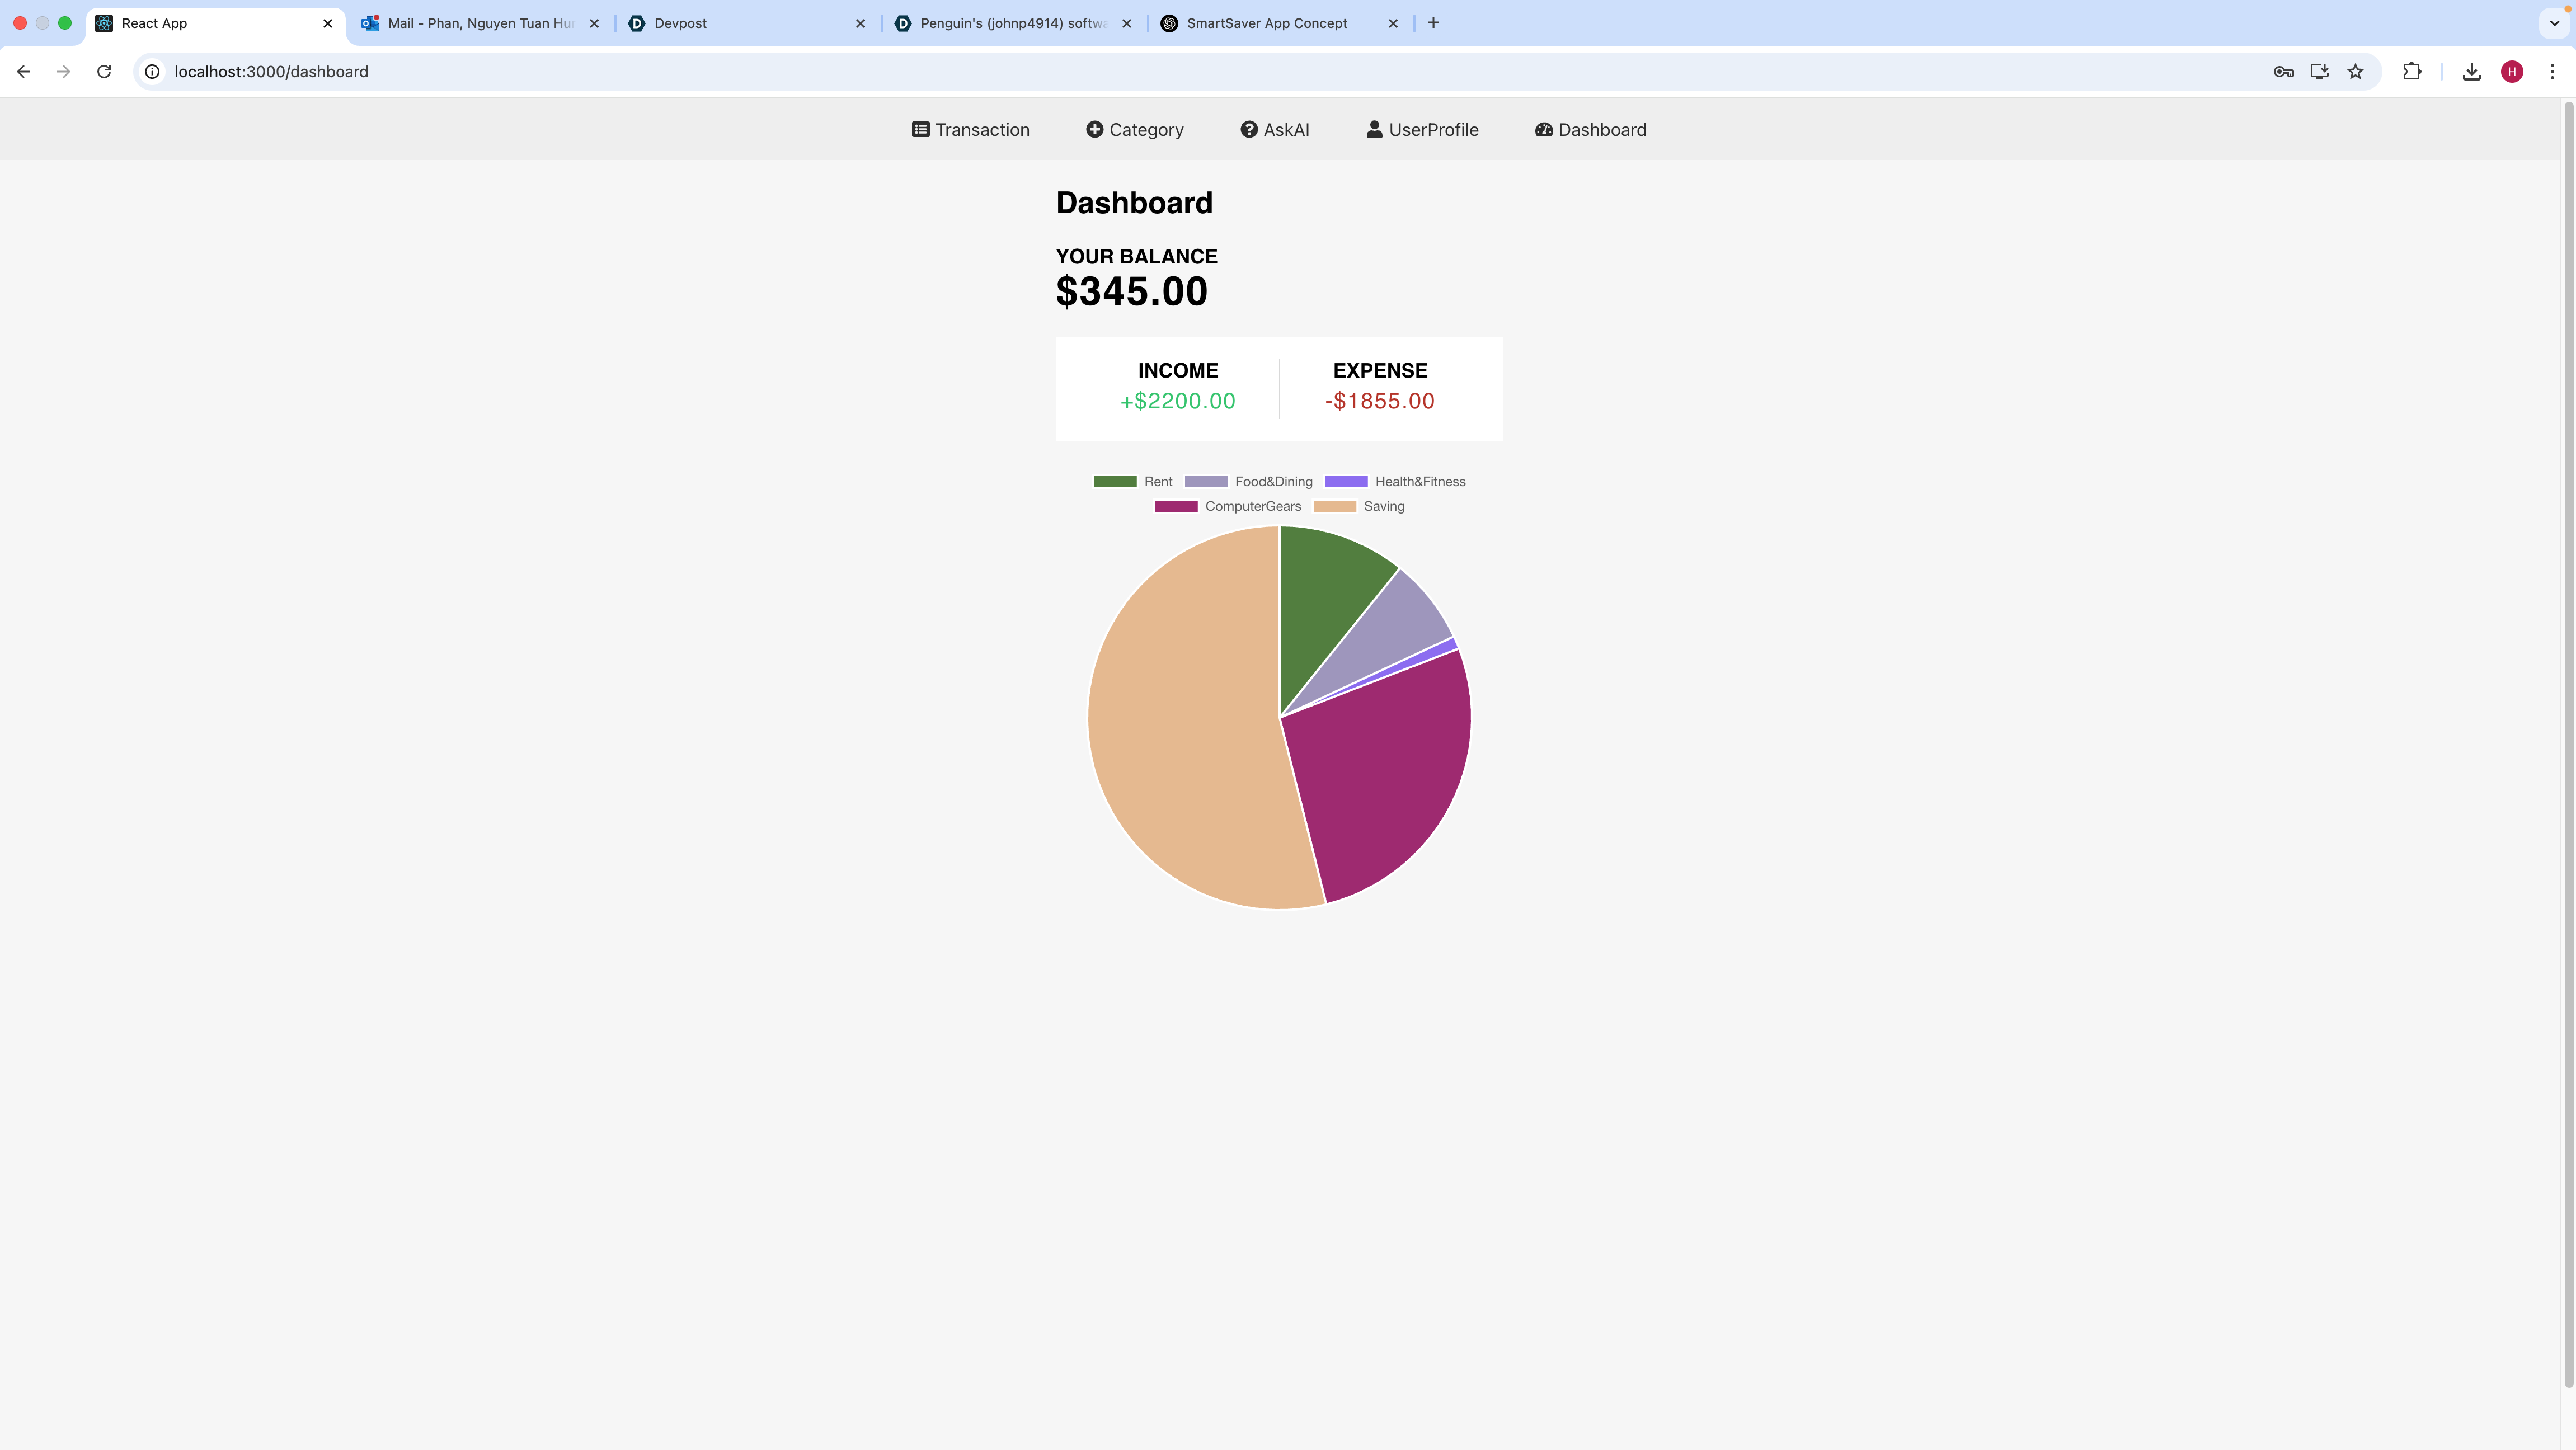This screenshot has width=2576, height=1450.
Task: Open Chrome three-dot menu
Action: click(x=2552, y=72)
